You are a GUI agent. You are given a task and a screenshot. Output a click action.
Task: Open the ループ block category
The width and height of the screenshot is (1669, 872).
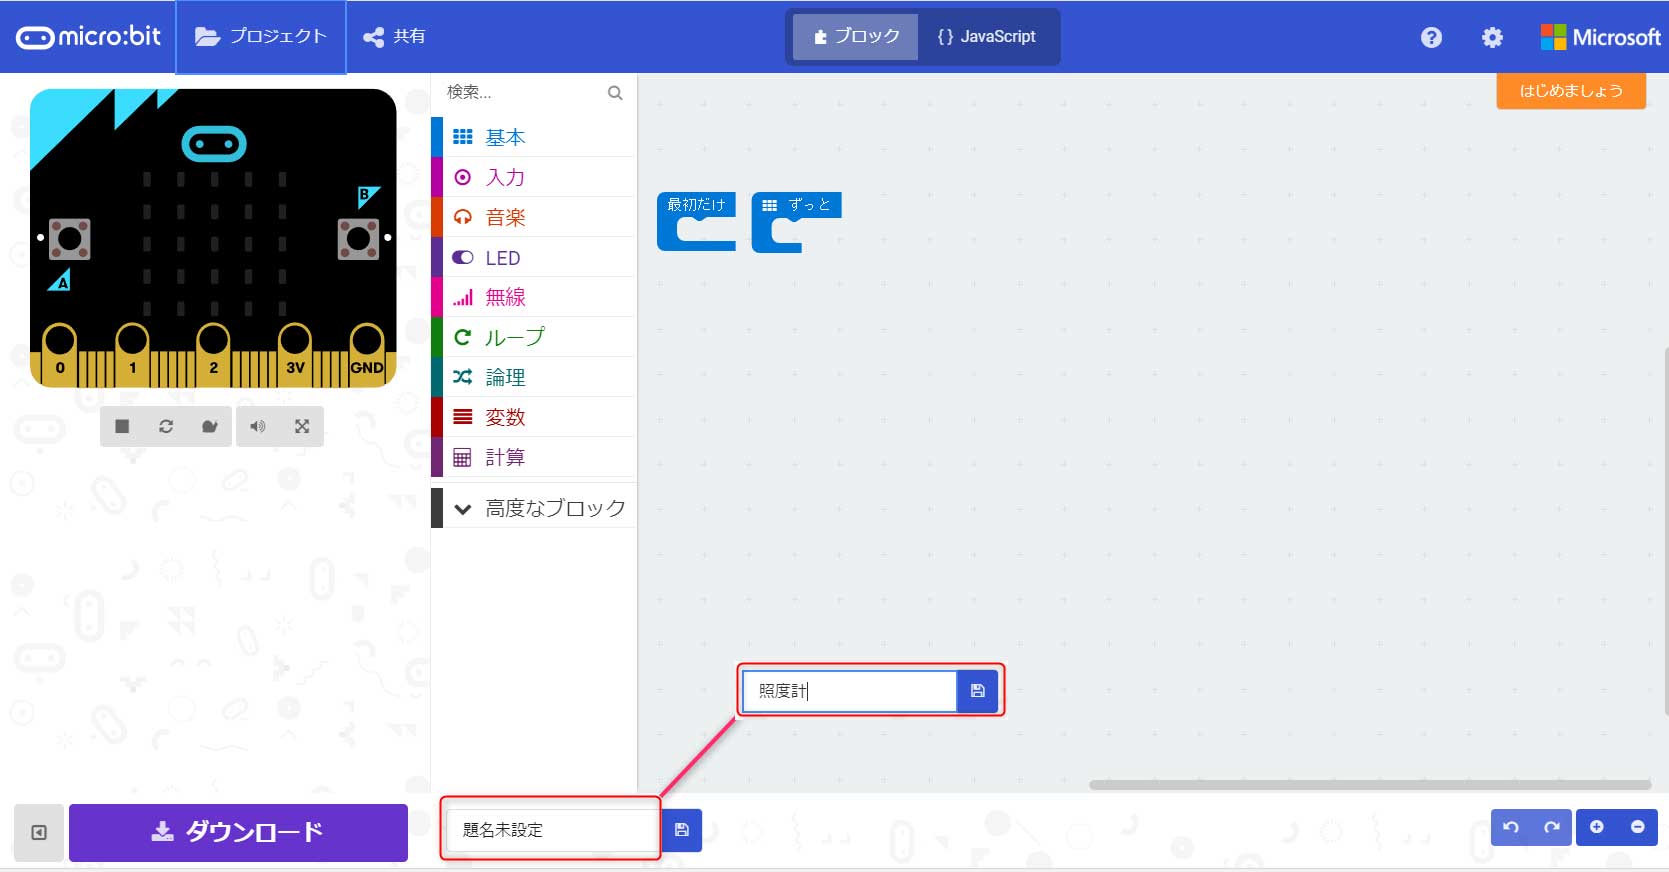(534, 337)
